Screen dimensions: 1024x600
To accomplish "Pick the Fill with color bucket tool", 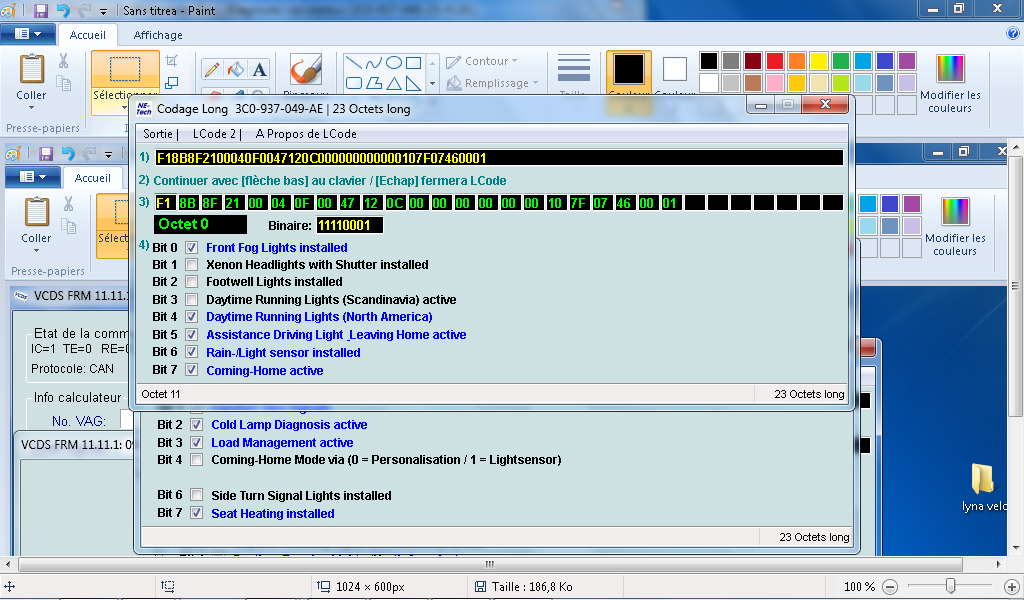I will 236,69.
